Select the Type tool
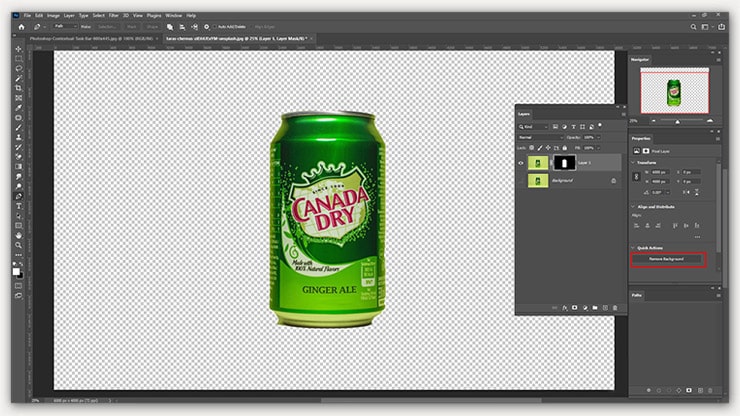 [18, 196]
